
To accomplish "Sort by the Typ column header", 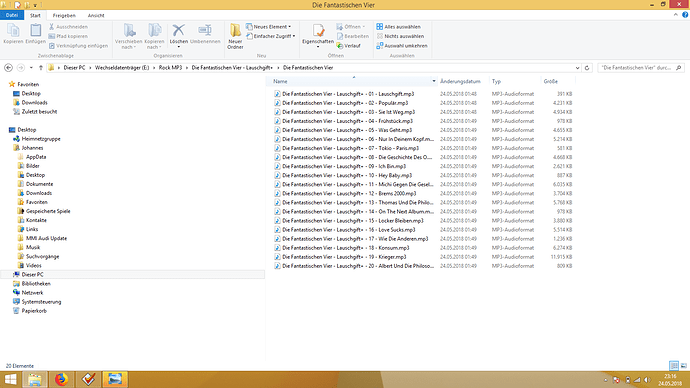I will tap(496, 81).
